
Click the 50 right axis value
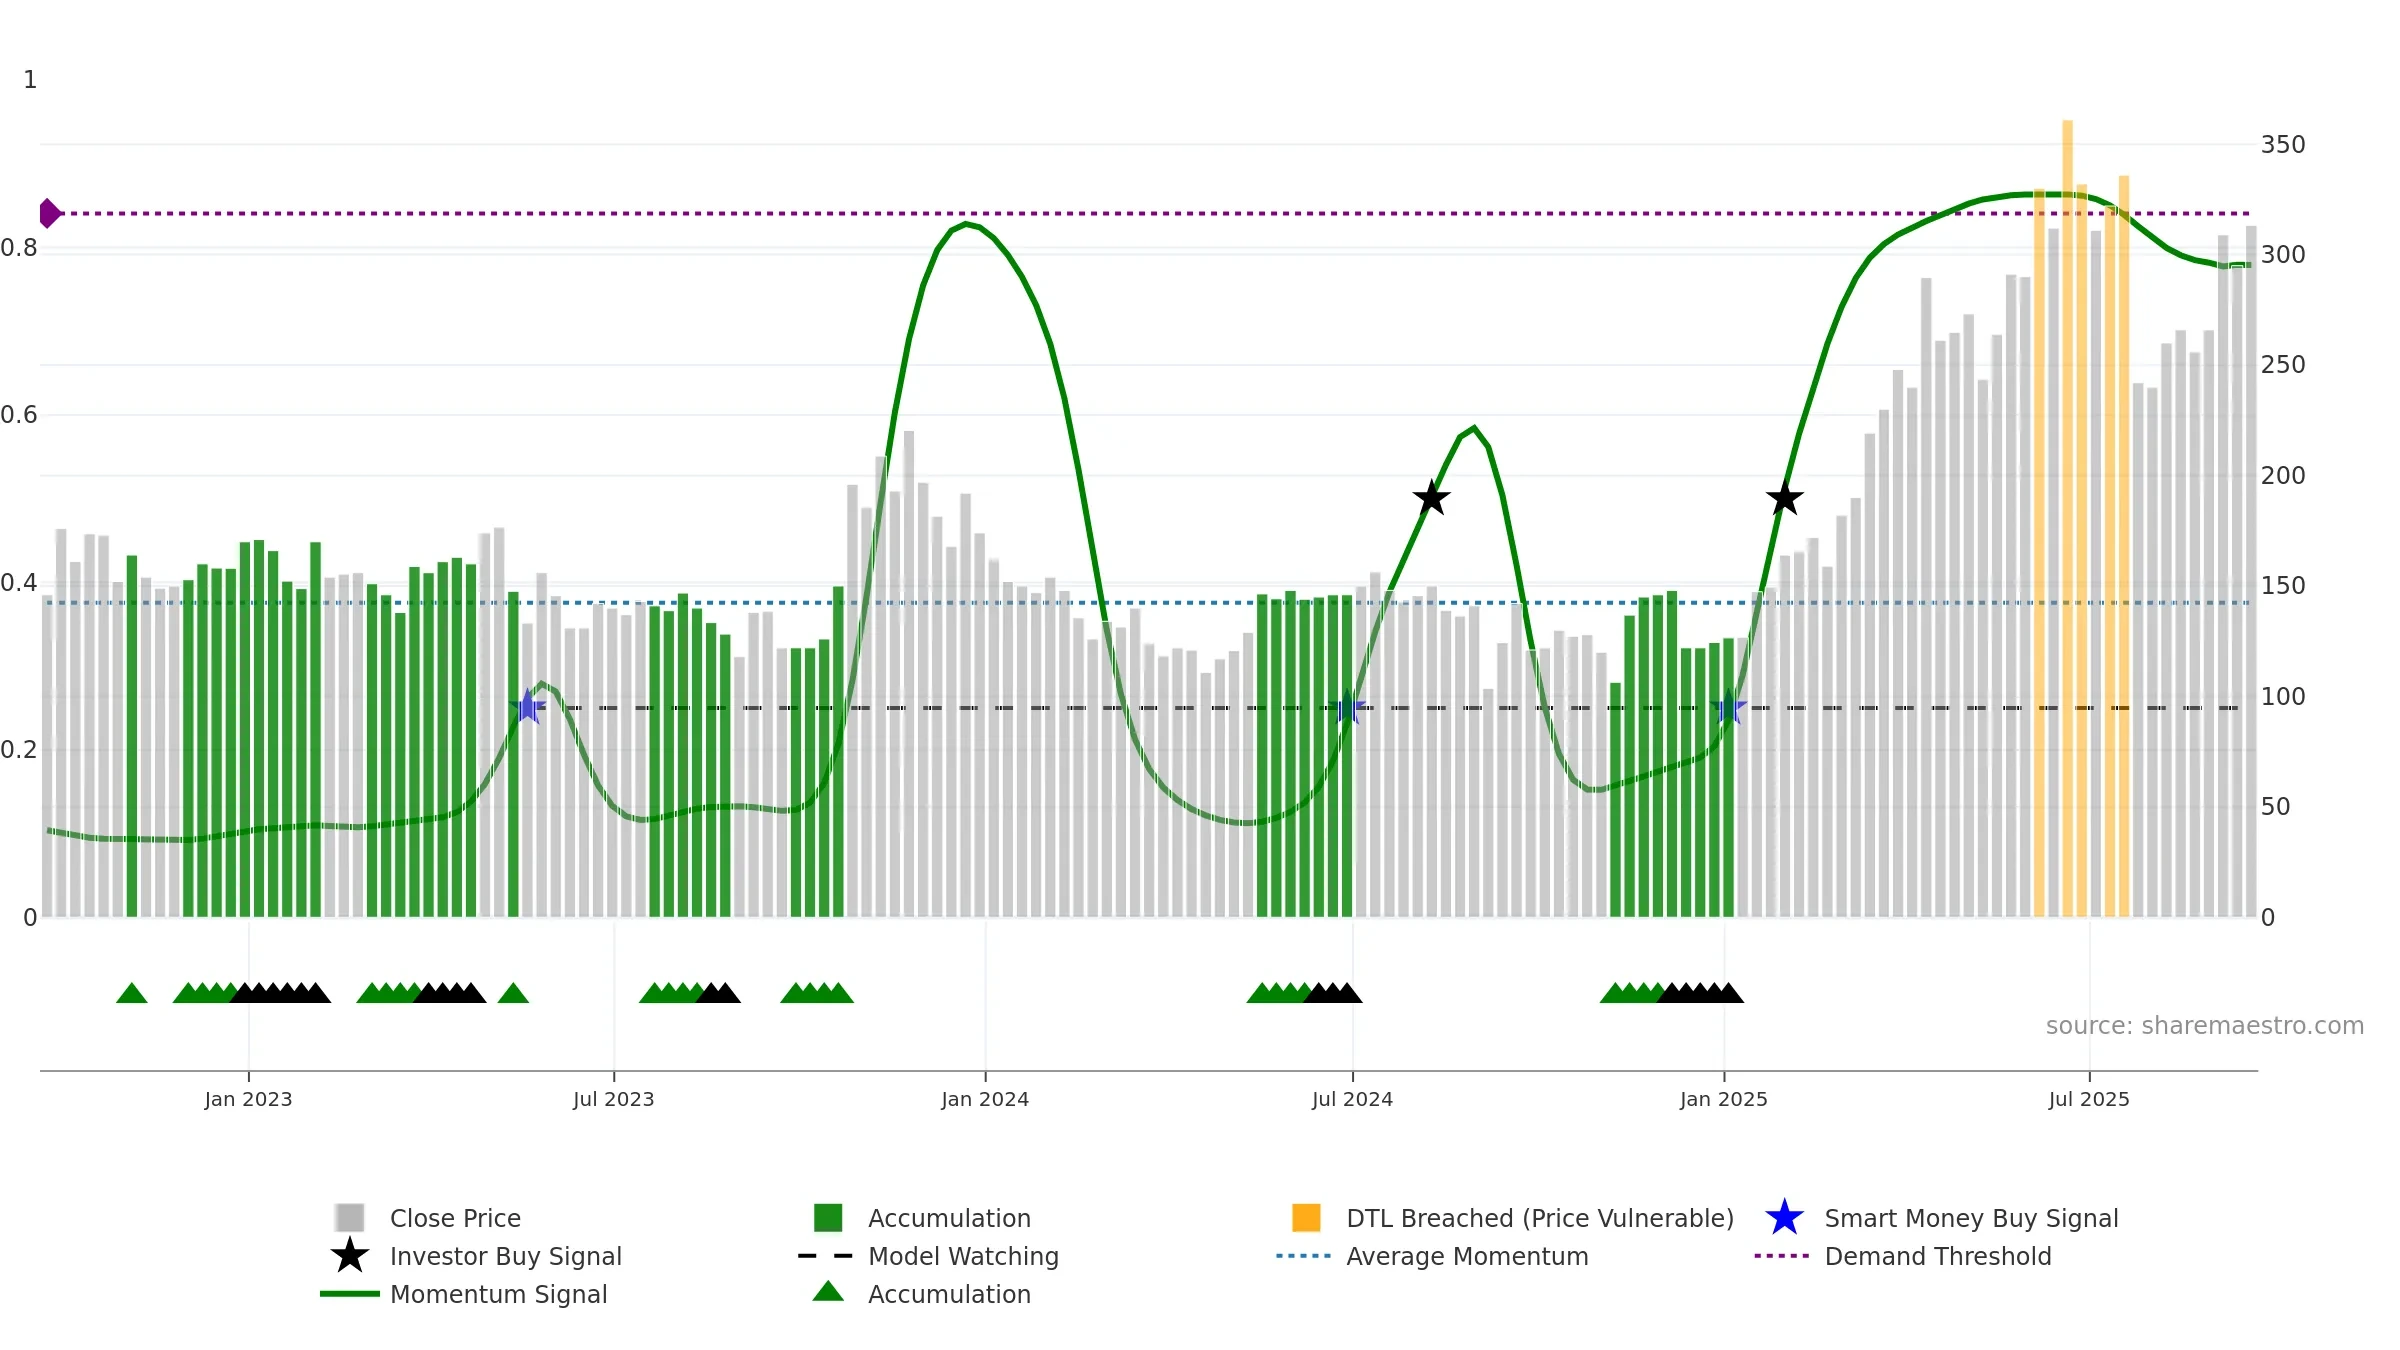click(x=2275, y=807)
